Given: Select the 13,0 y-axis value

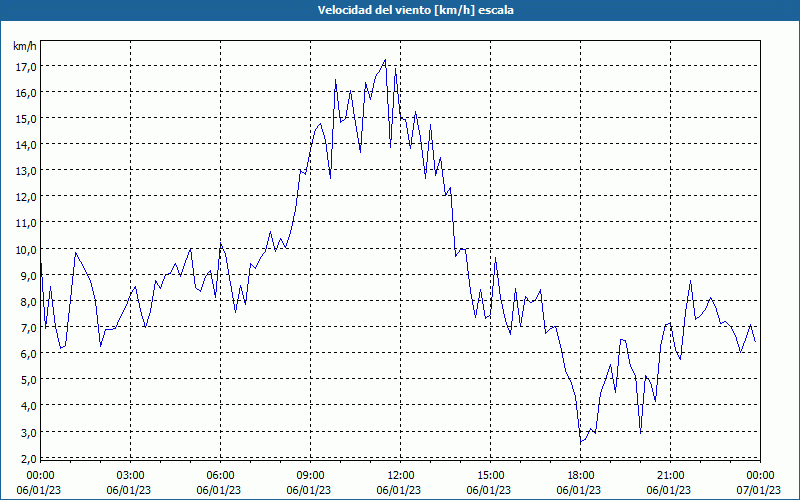Looking at the screenshot, I should click(x=25, y=171).
